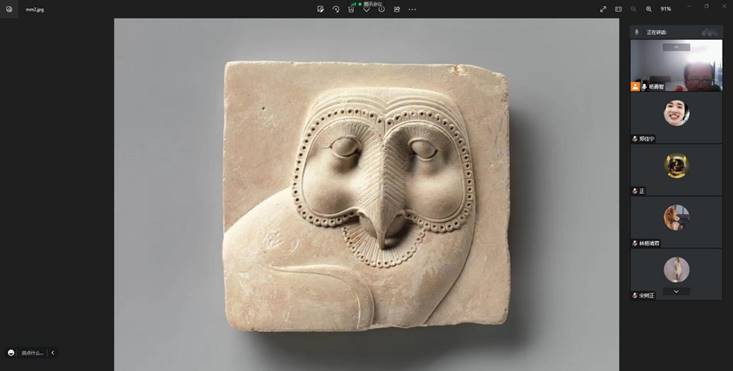Click the Photos app icon in title bar
Image resolution: width=733 pixels, height=371 pixels.
click(x=9, y=9)
